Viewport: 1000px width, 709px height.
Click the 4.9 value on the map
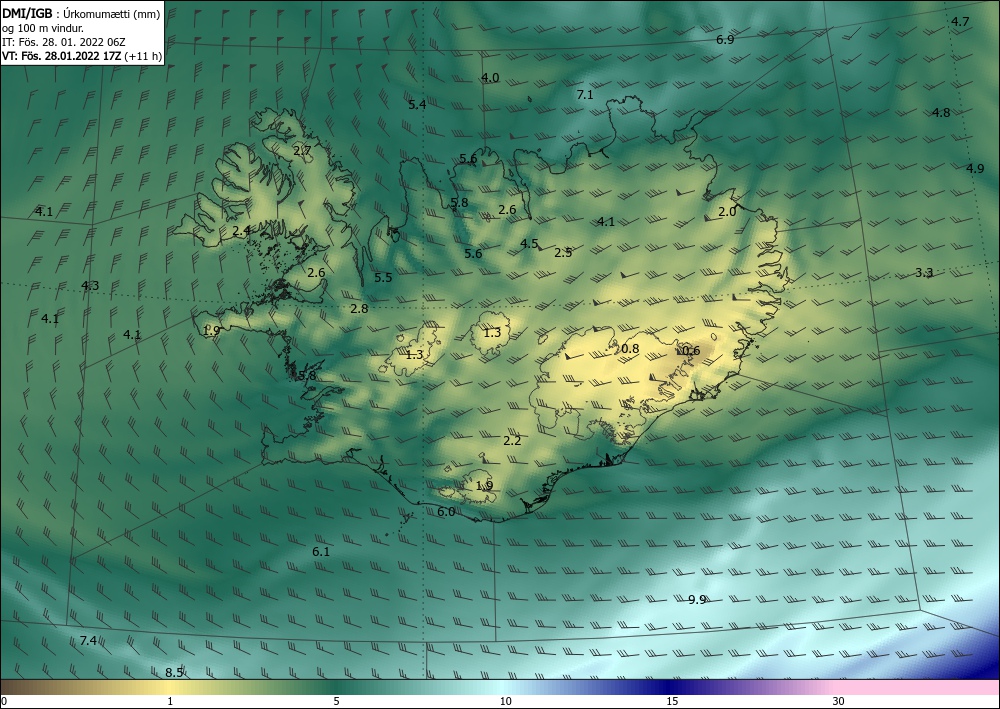(974, 169)
